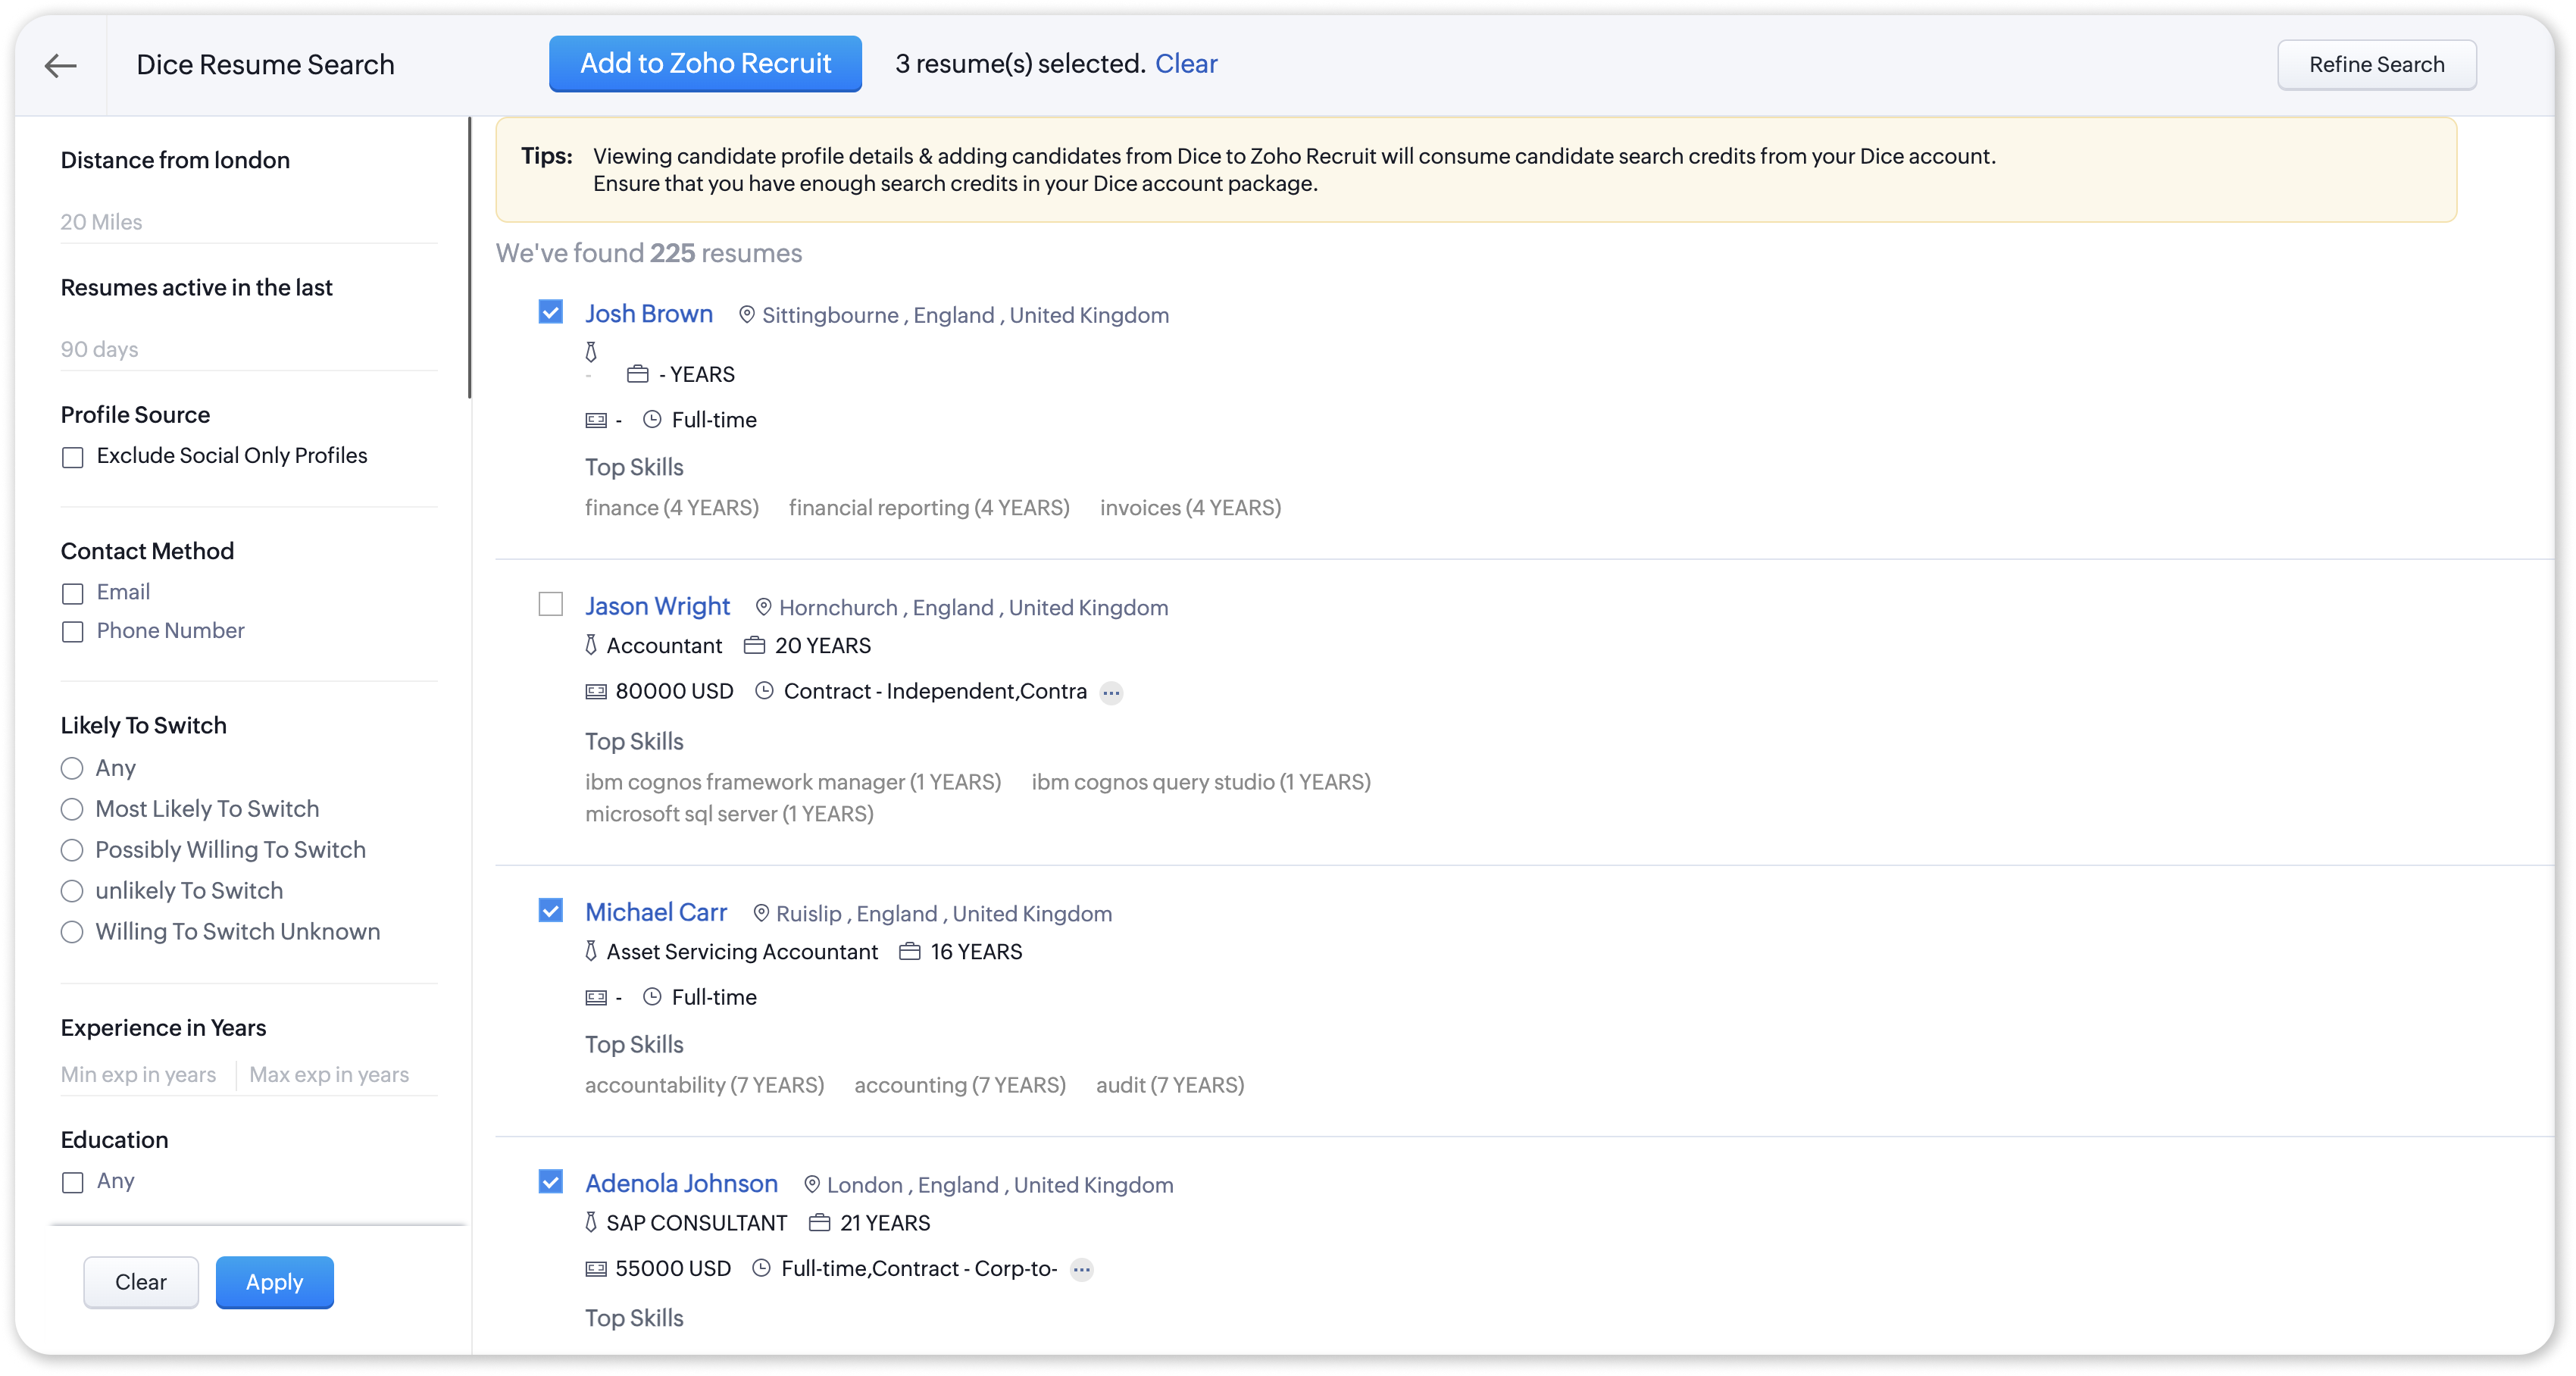Choose unlikely To Switch option
Screen dimensions: 2576x1376
point(72,891)
